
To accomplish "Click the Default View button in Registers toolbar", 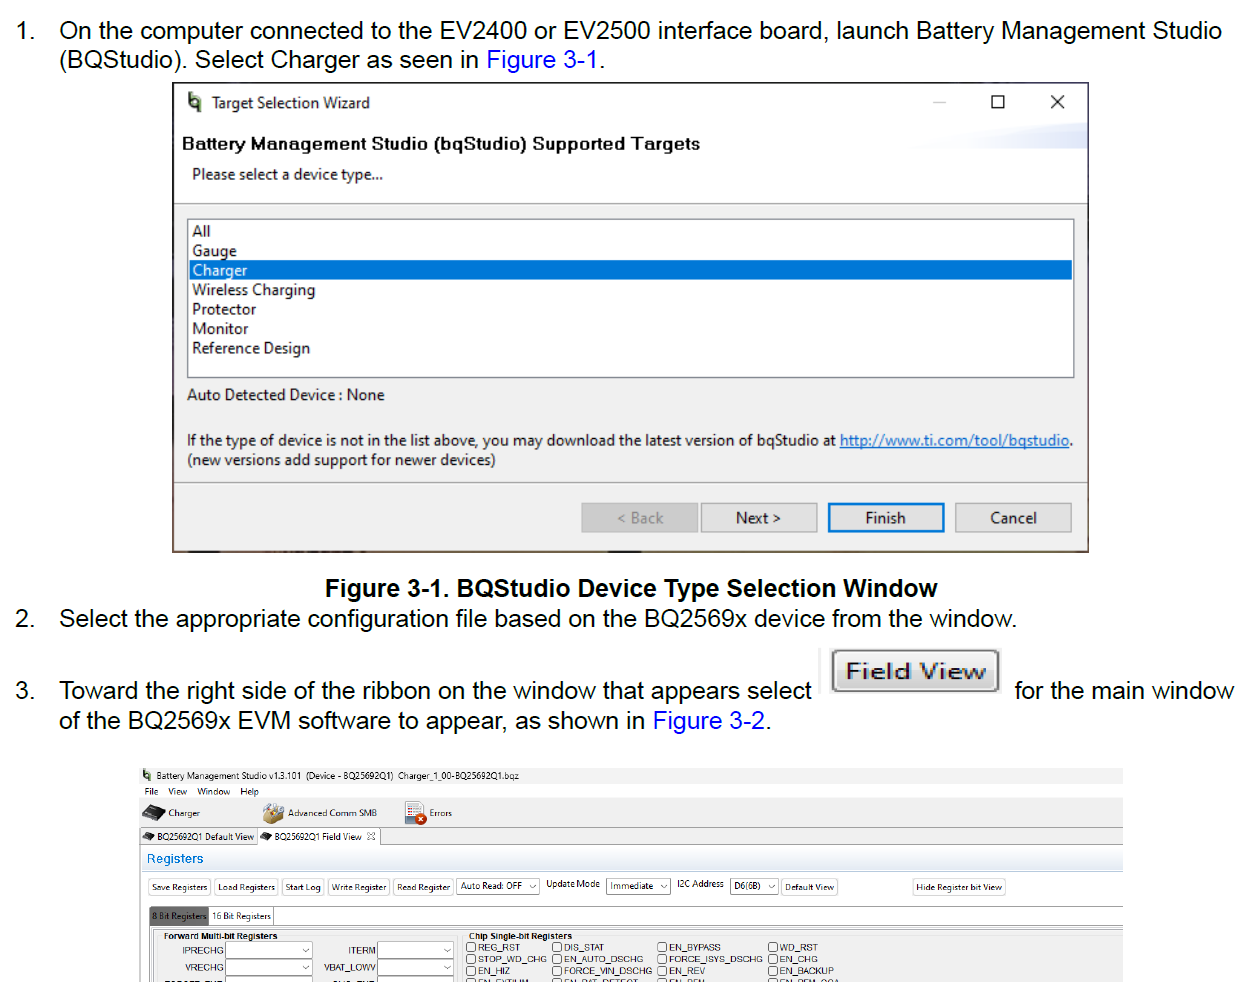I will pos(809,887).
